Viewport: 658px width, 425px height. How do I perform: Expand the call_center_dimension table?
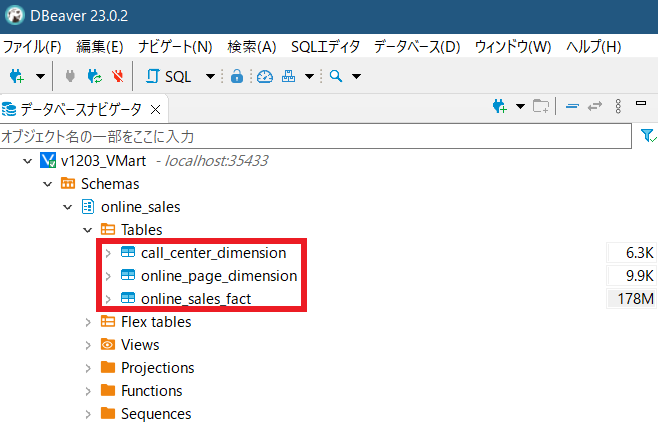pos(108,253)
